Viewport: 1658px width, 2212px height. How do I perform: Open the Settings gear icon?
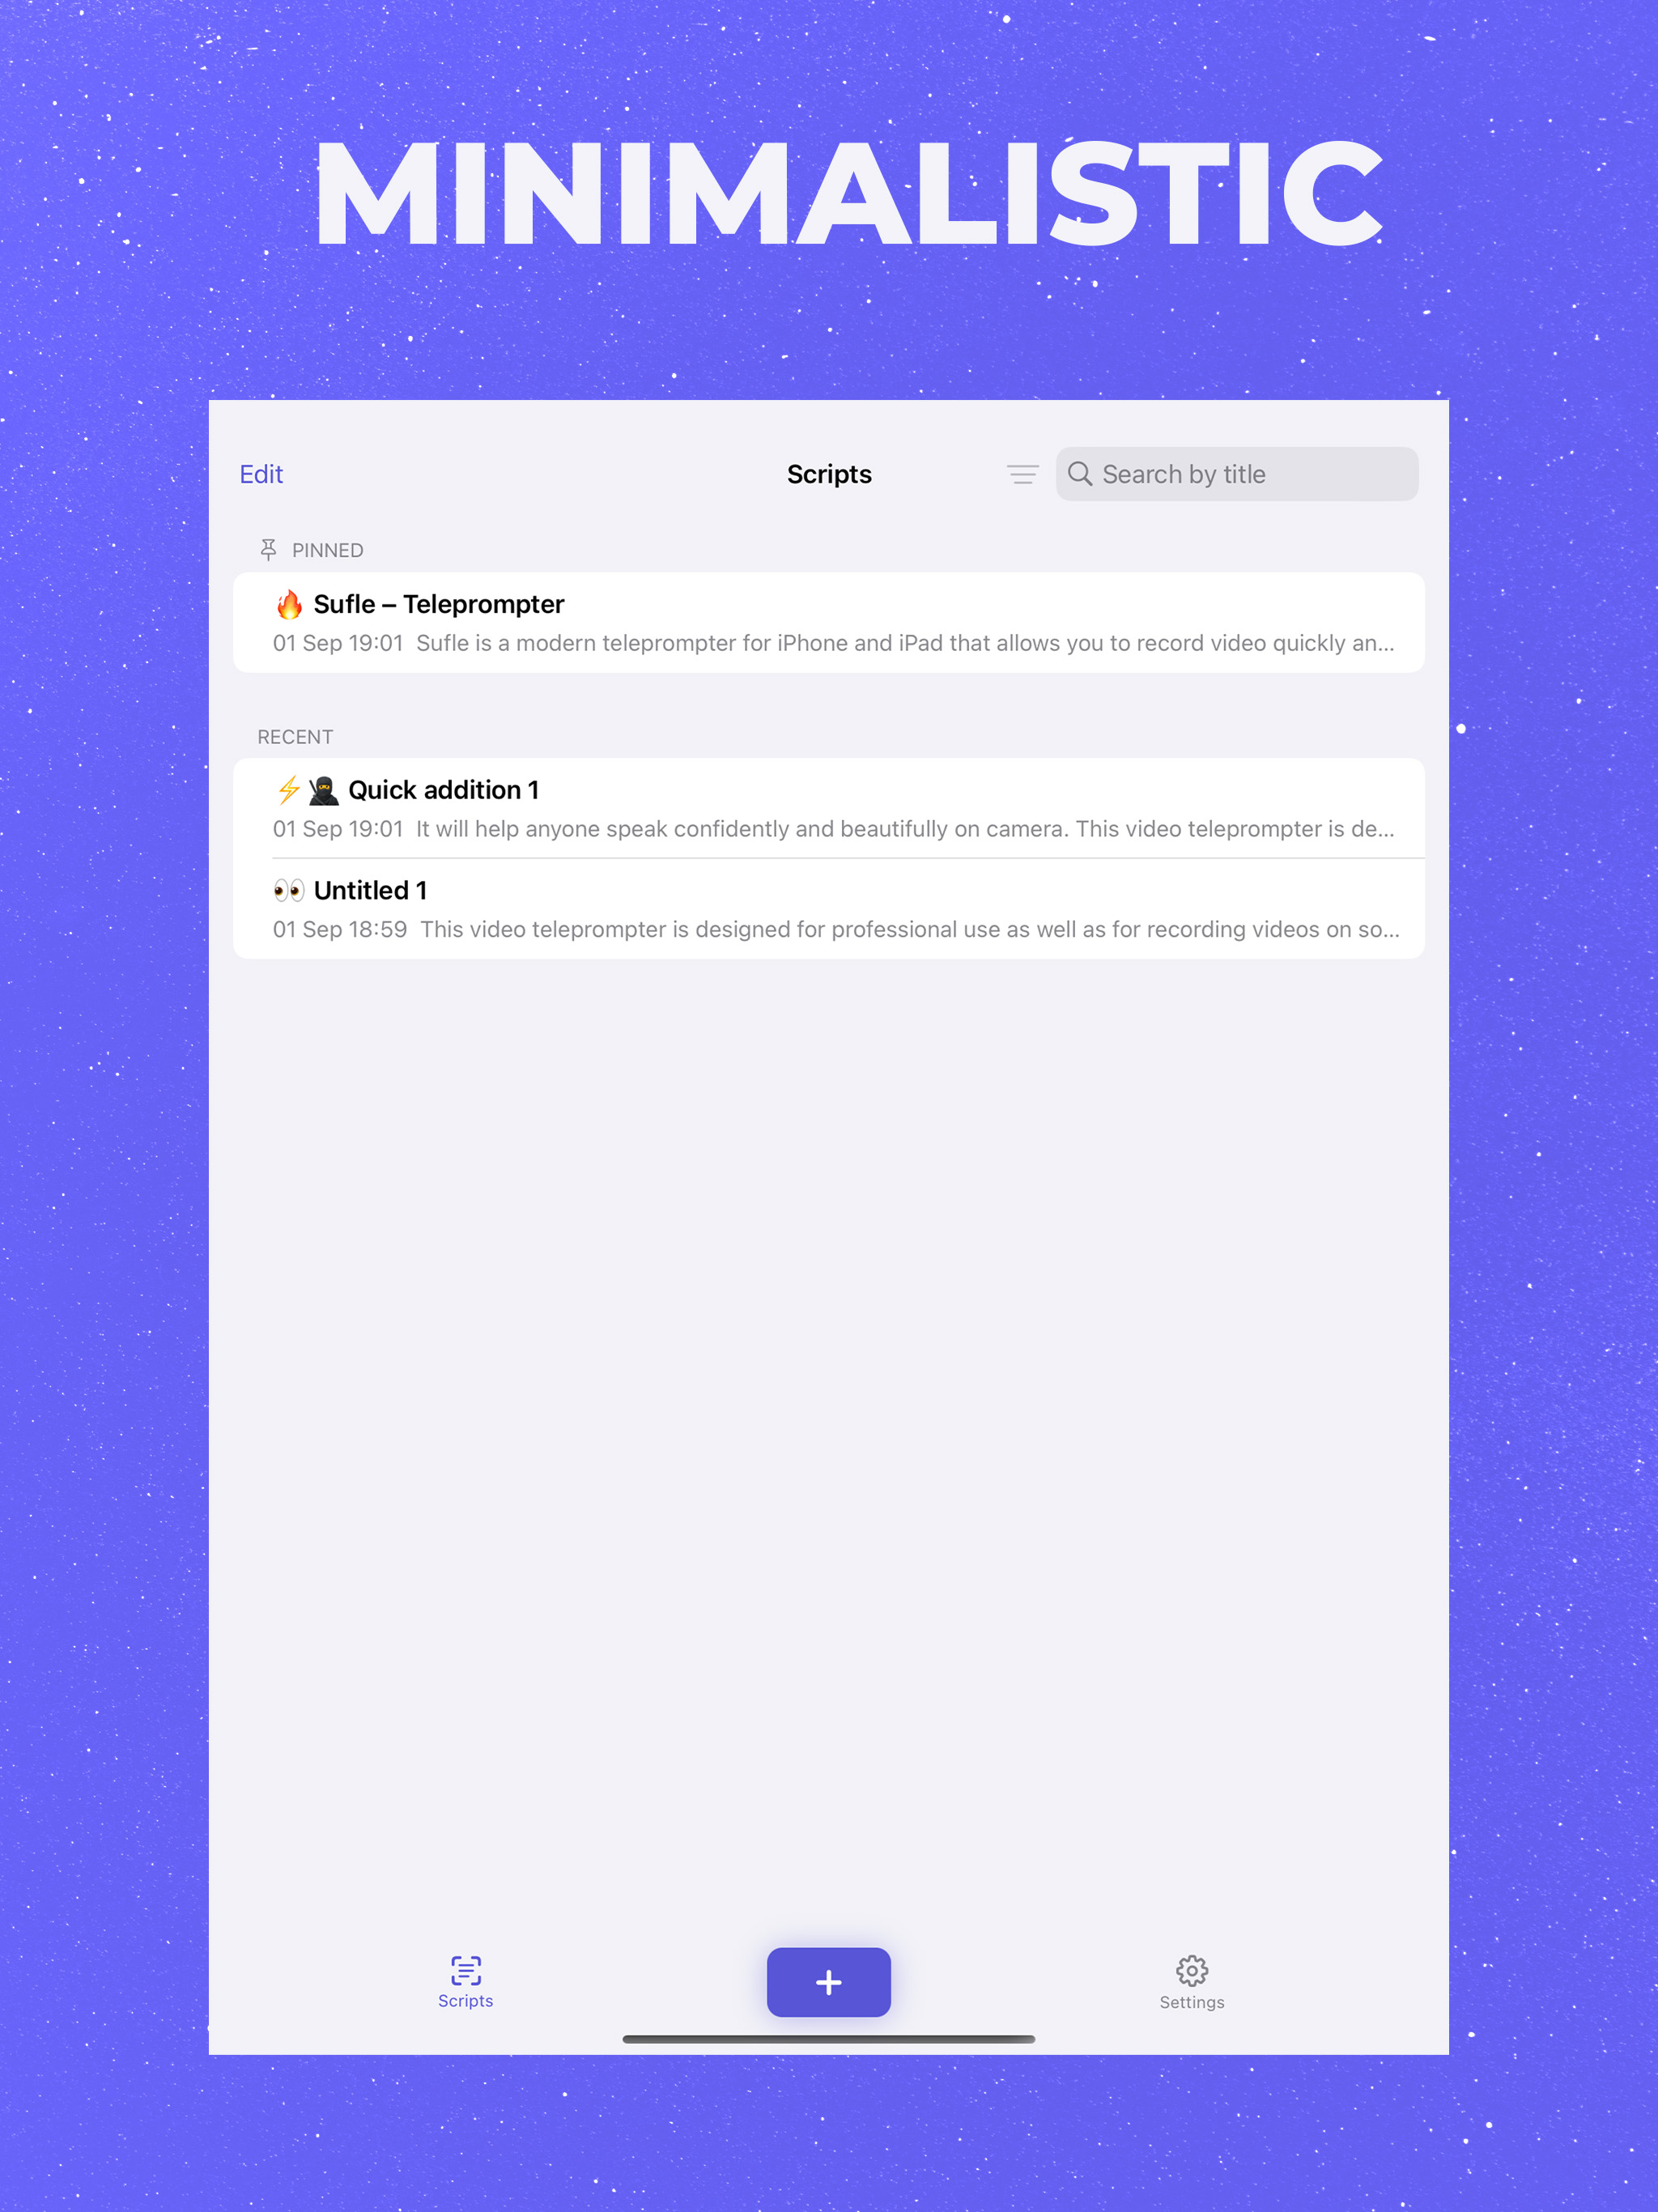point(1191,1970)
